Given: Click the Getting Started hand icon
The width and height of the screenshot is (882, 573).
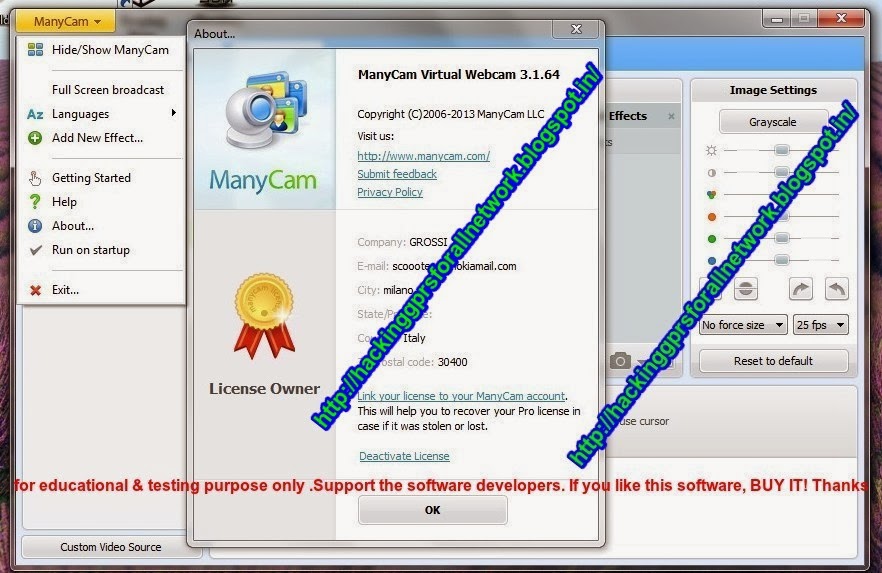Looking at the screenshot, I should (35, 178).
